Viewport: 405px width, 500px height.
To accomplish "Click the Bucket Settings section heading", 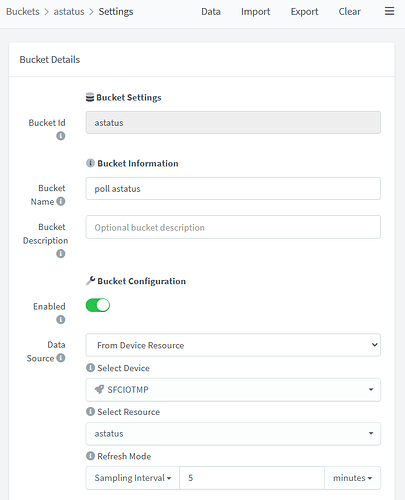I will tap(129, 98).
